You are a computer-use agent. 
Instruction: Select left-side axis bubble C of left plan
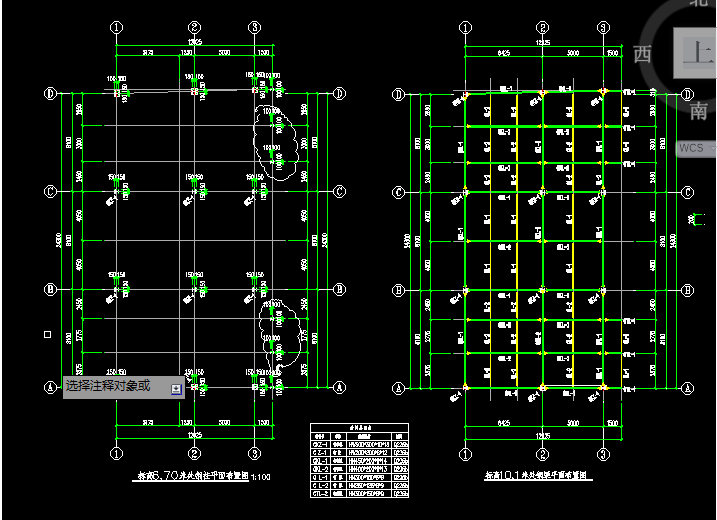pos(50,191)
